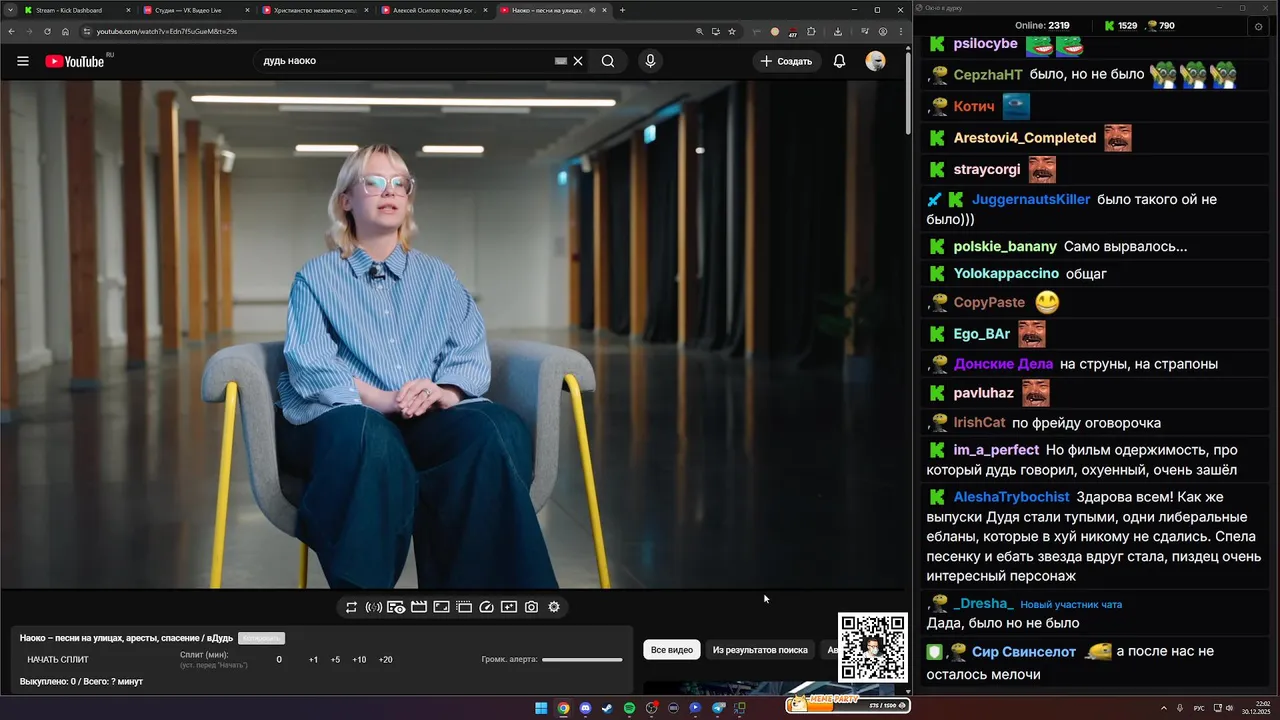Open chat user JuggernautsKiller name
The height and width of the screenshot is (720, 1280).
click(x=1031, y=199)
